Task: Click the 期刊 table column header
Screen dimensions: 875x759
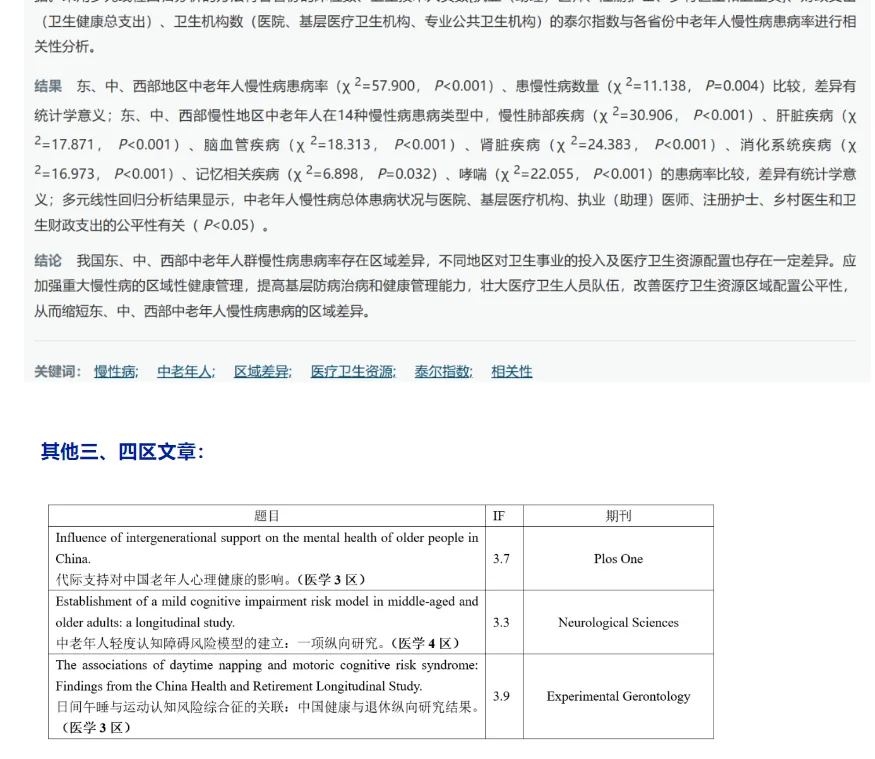Action: [x=618, y=516]
